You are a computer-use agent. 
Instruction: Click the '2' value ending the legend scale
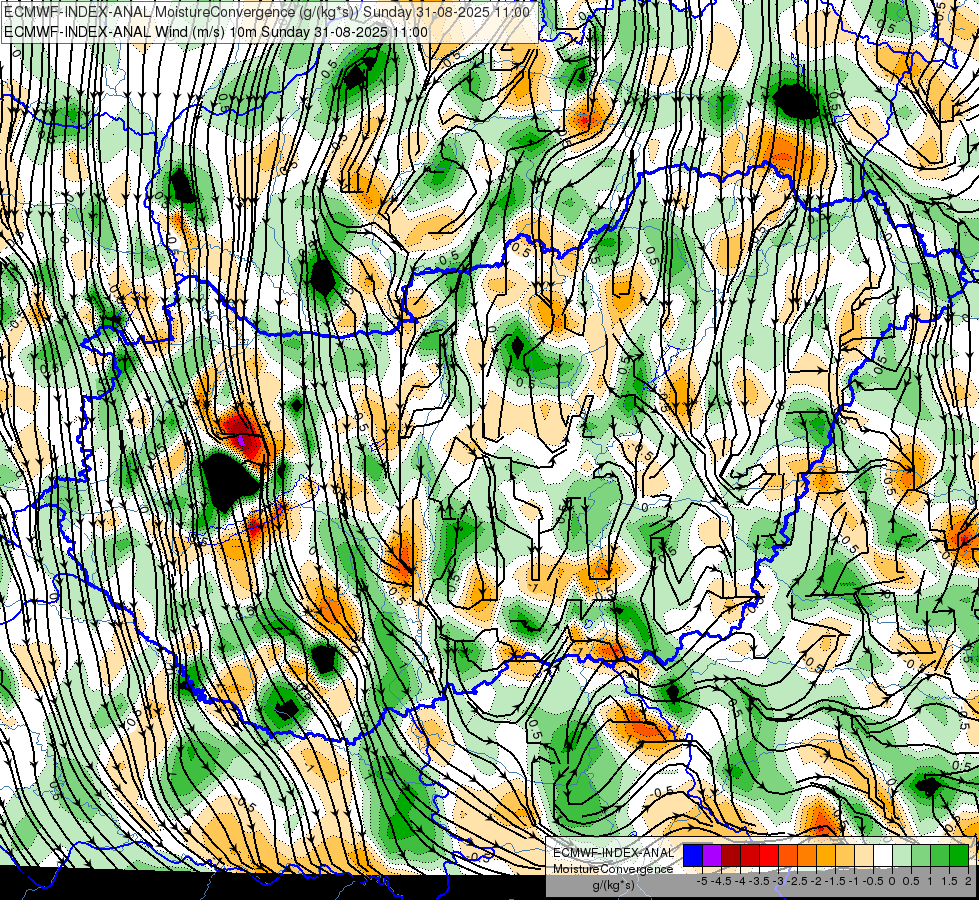(x=968, y=881)
